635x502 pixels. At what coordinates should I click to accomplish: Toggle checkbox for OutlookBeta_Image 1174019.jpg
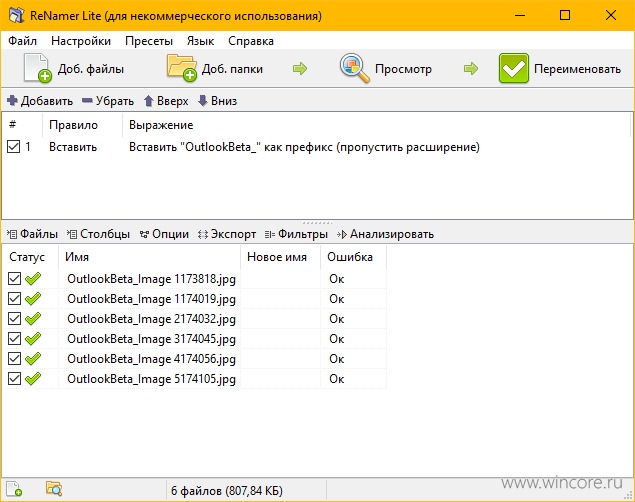(x=14, y=299)
